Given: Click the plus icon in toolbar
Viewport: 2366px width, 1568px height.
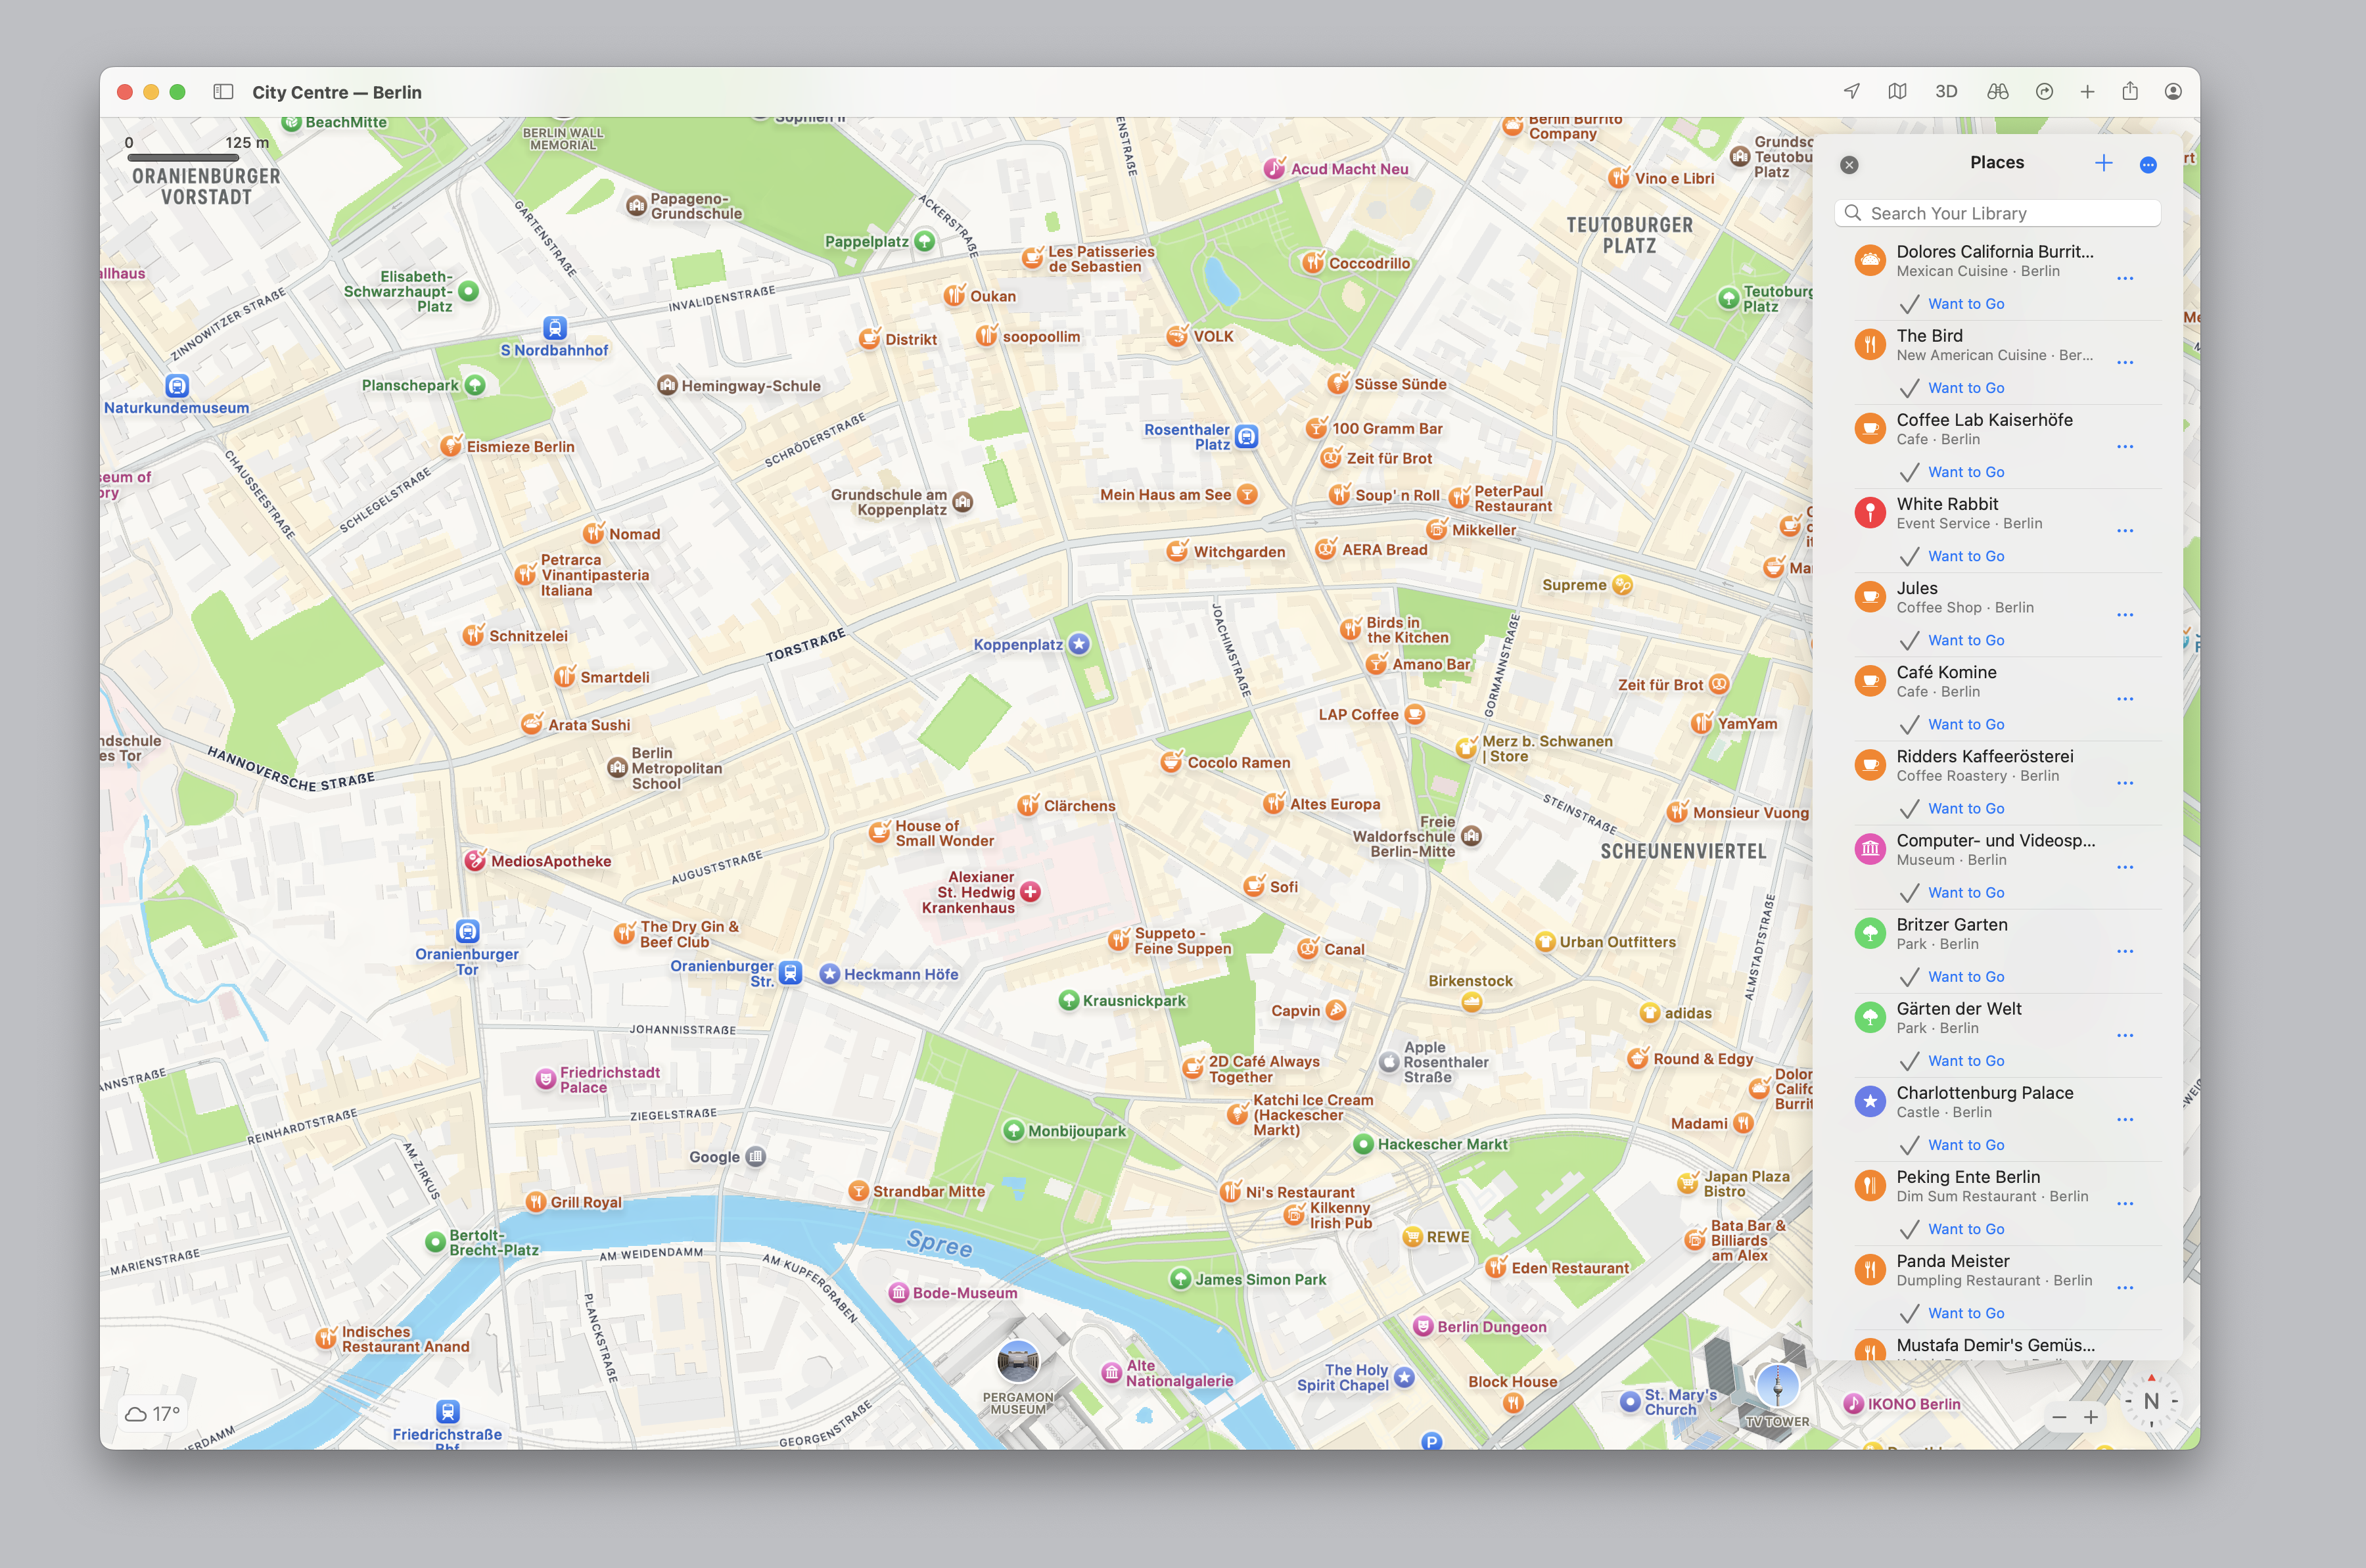Looking at the screenshot, I should [2088, 92].
